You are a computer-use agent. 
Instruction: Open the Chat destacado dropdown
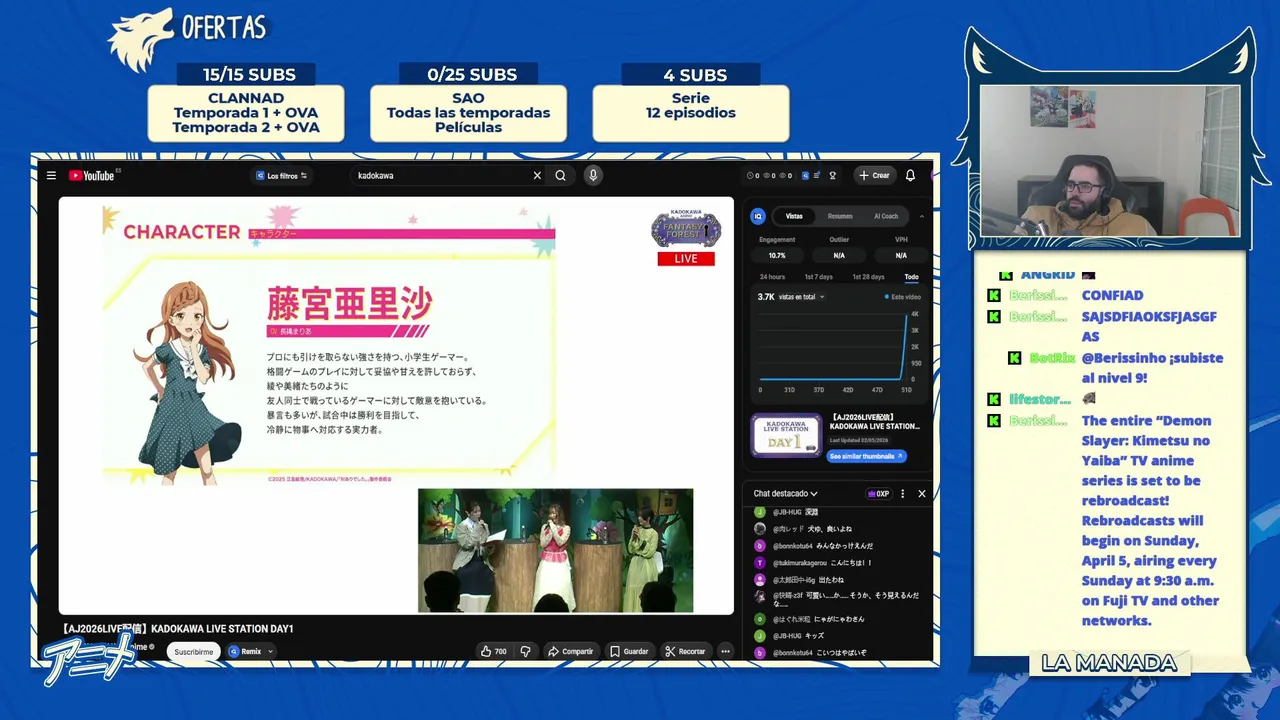pyautogui.click(x=785, y=493)
